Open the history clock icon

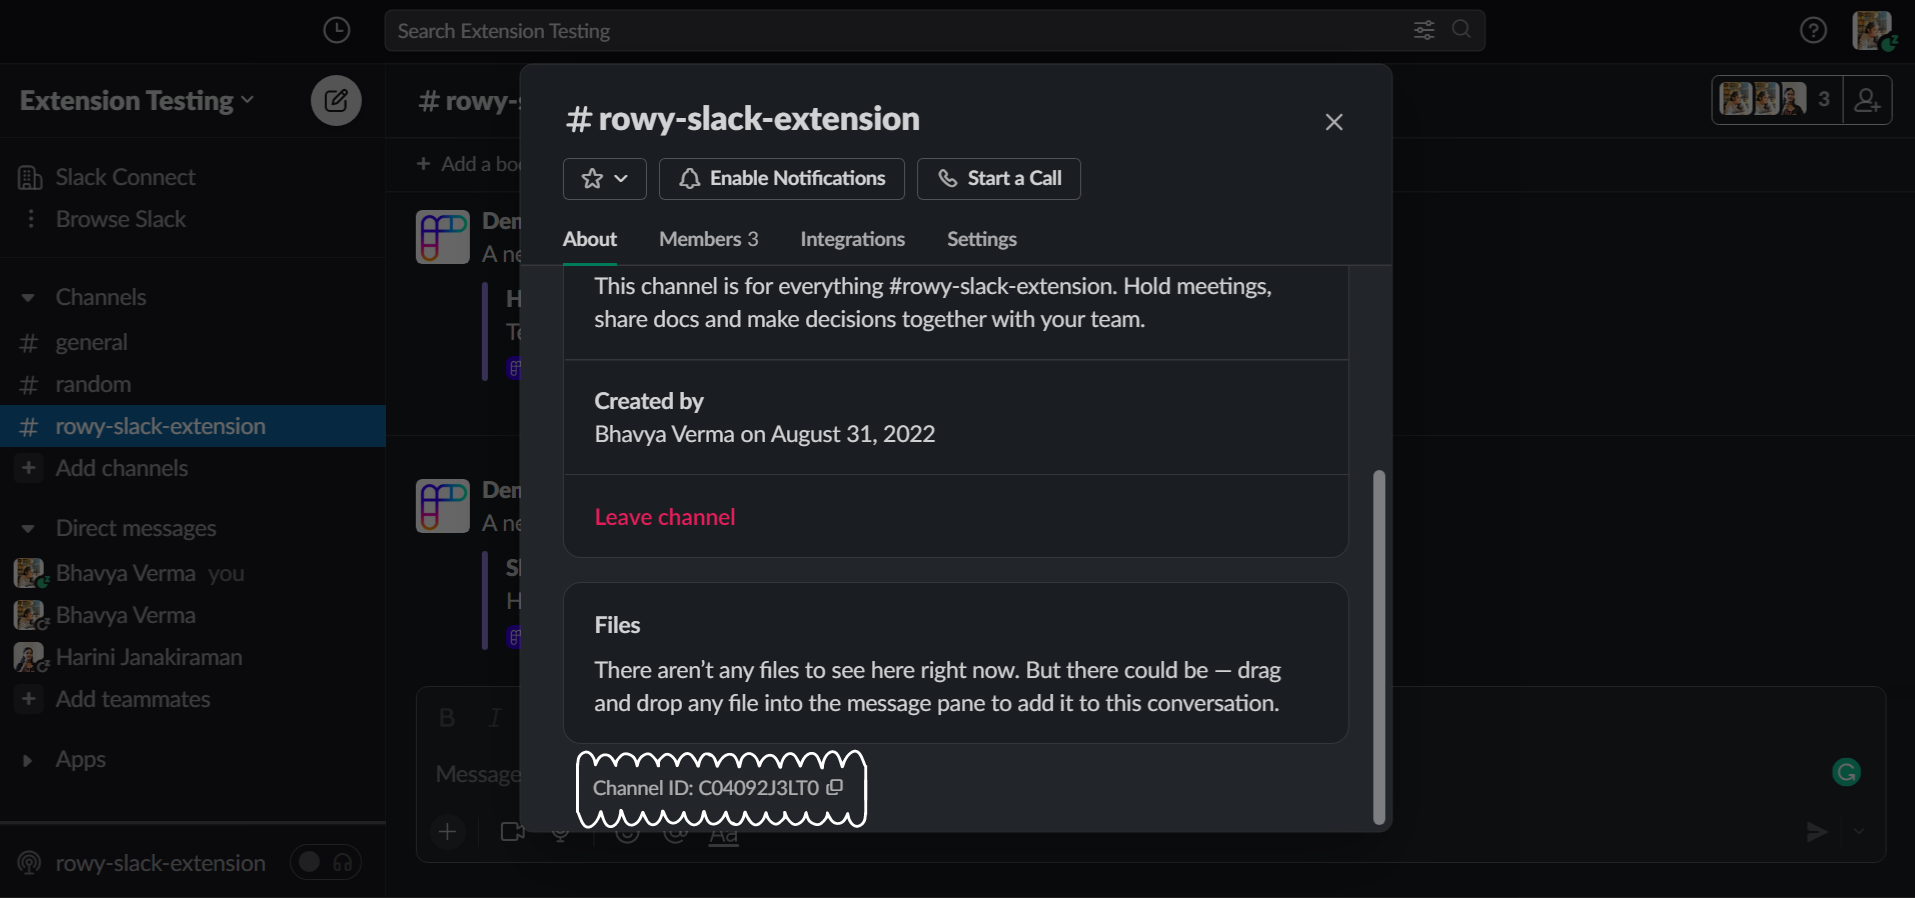tap(337, 30)
